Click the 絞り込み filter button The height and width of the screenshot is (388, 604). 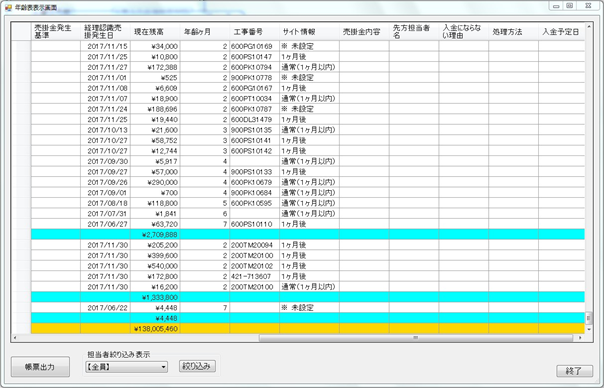click(x=197, y=366)
